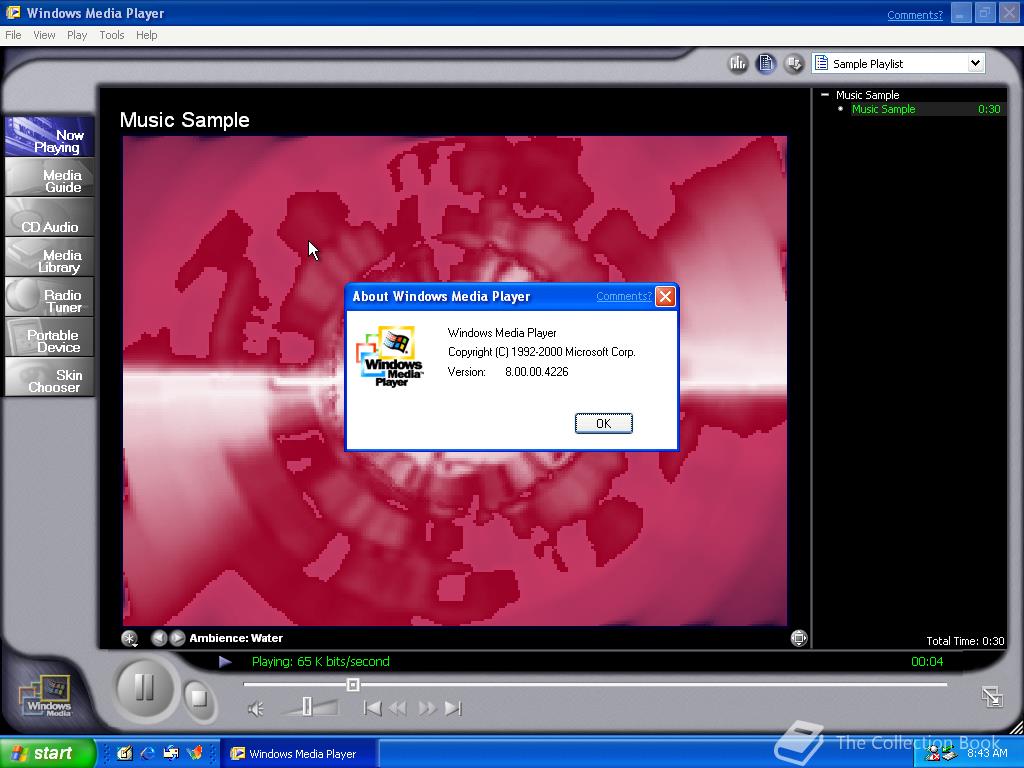Click the seek bar position handle
The width and height of the screenshot is (1024, 768).
click(353, 684)
